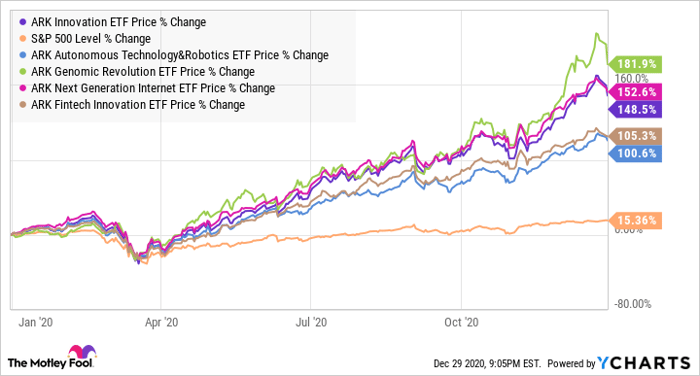700x376 pixels.
Task: Click The Motley Fool text logo
Action: click(x=50, y=363)
